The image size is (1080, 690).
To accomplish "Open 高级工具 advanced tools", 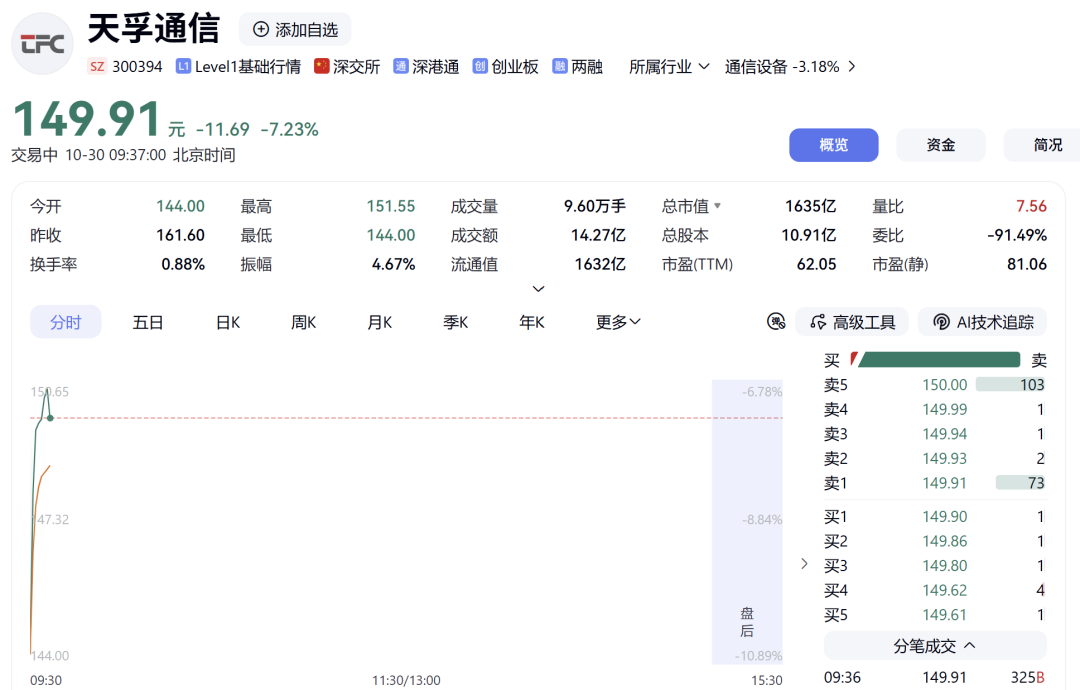I will click(x=852, y=322).
